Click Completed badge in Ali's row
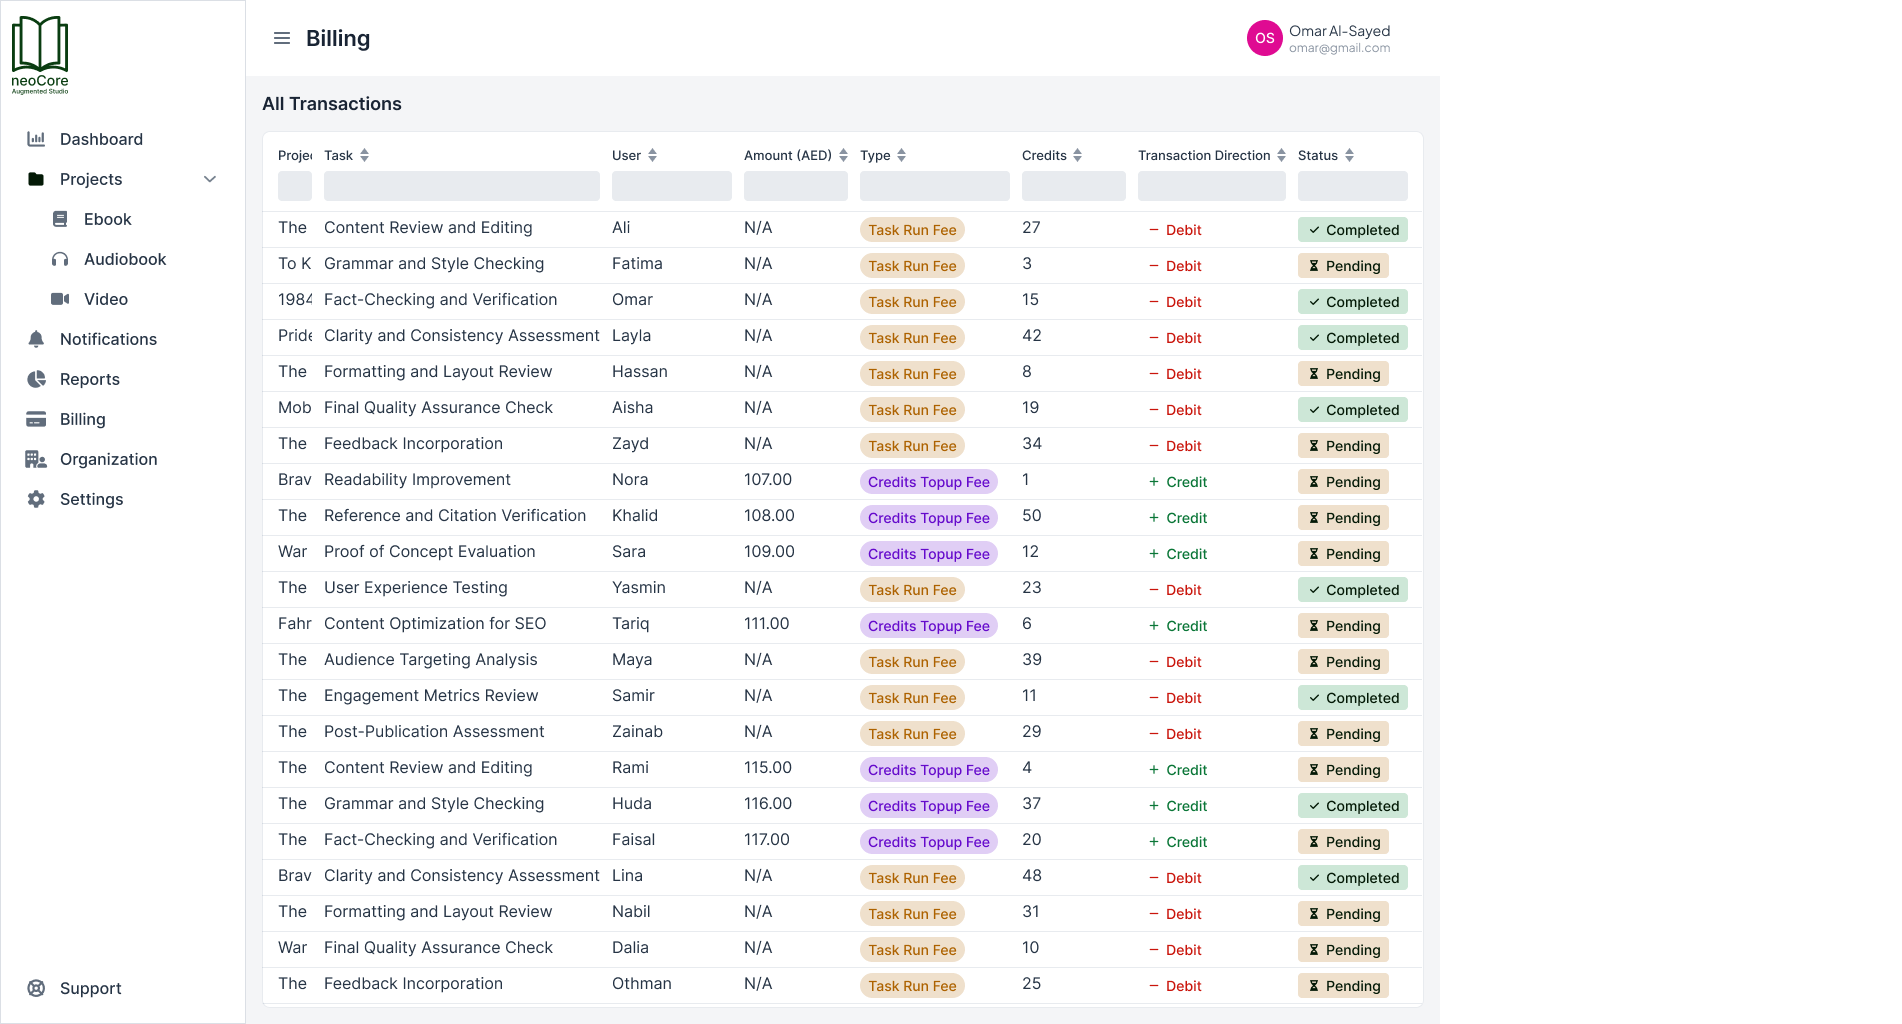 point(1352,230)
